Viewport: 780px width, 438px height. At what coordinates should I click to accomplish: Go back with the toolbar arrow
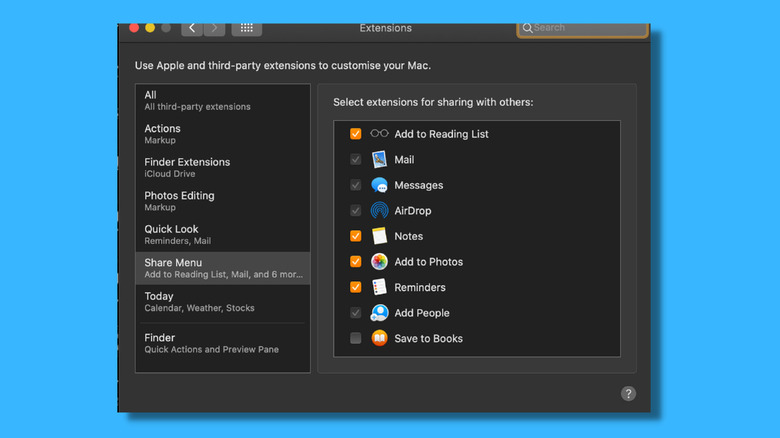pyautogui.click(x=193, y=28)
